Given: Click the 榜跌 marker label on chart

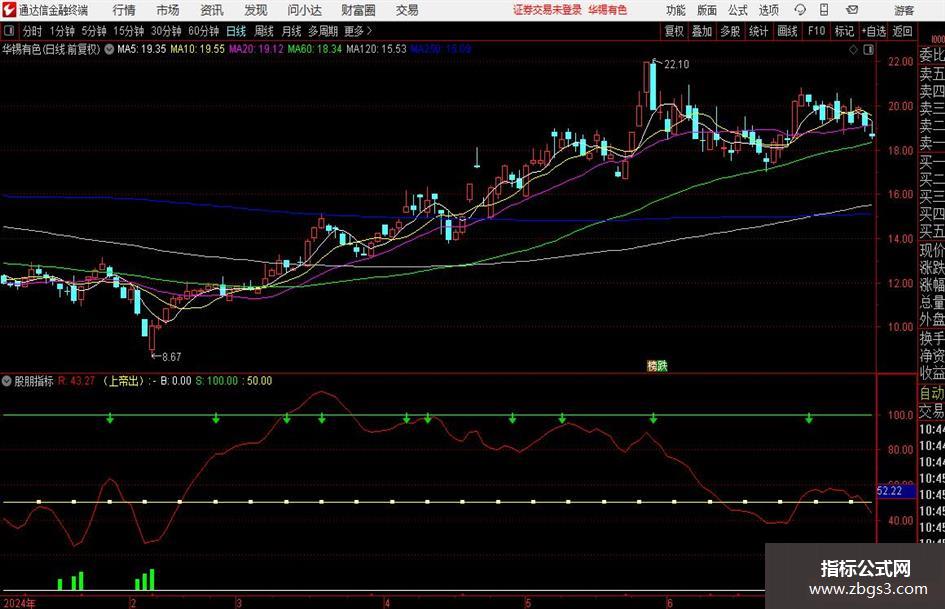Looking at the screenshot, I should click(657, 365).
